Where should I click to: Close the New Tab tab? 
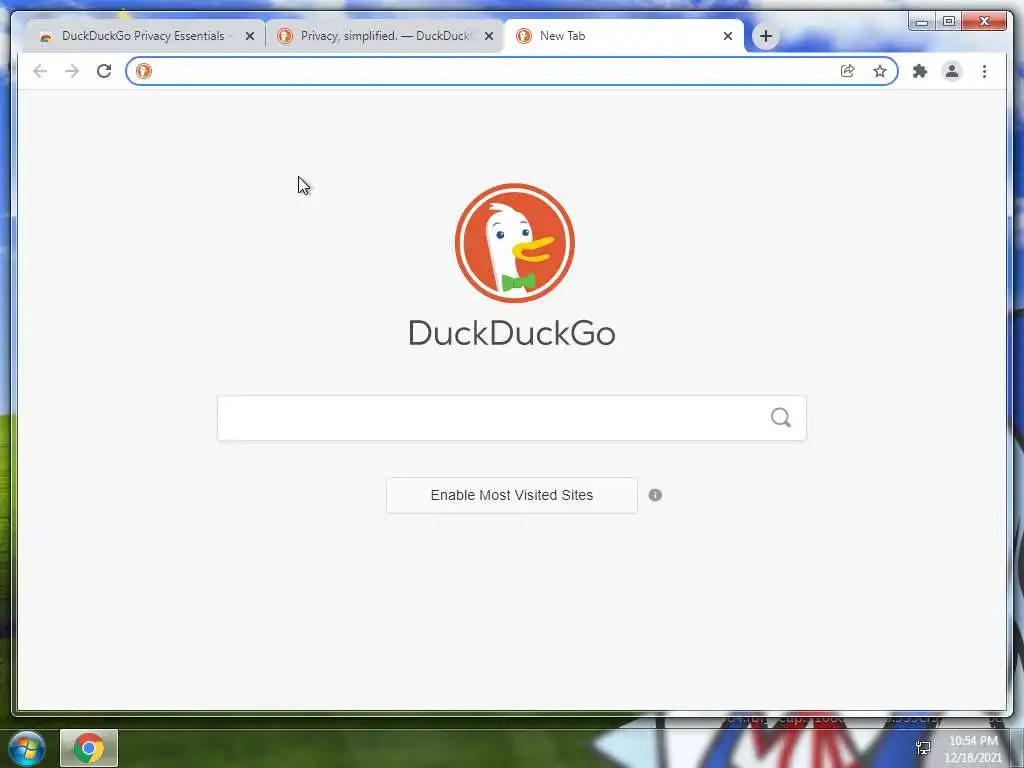728,36
